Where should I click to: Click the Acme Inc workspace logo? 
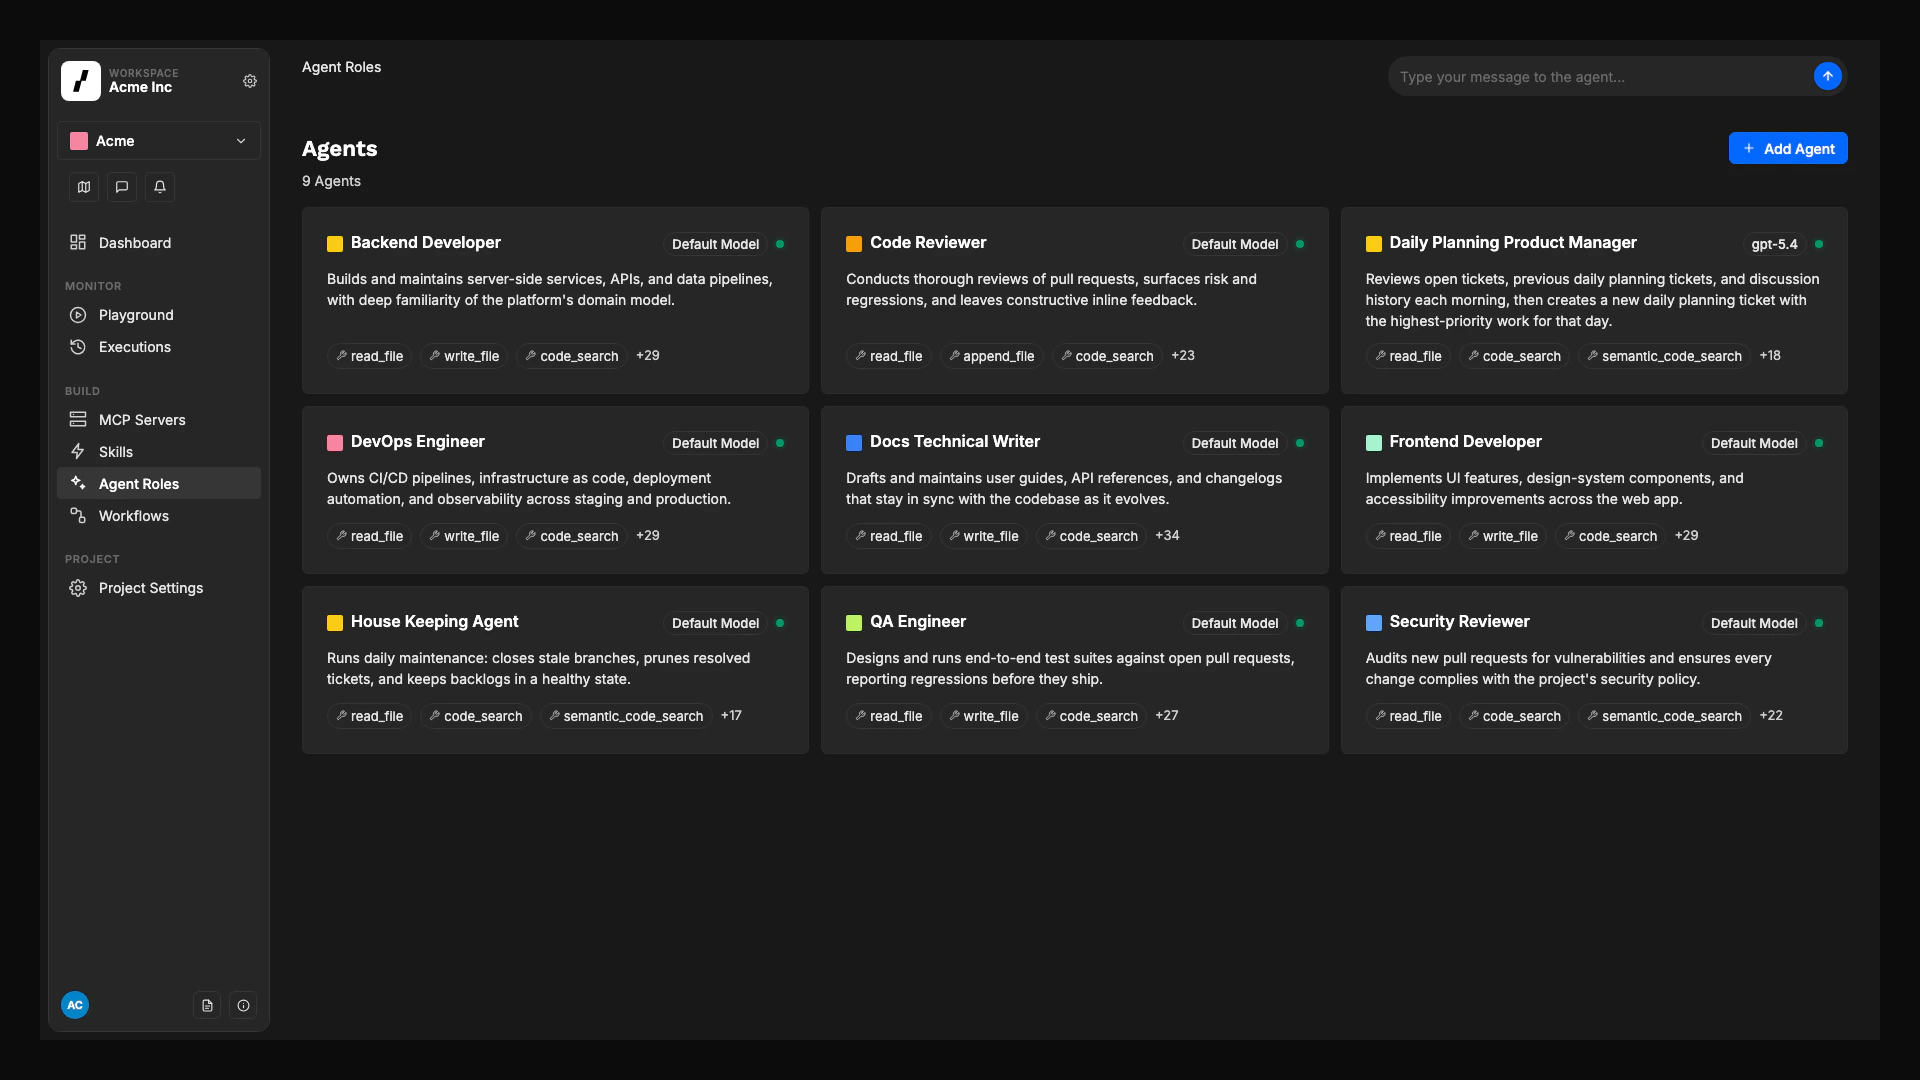[81, 81]
